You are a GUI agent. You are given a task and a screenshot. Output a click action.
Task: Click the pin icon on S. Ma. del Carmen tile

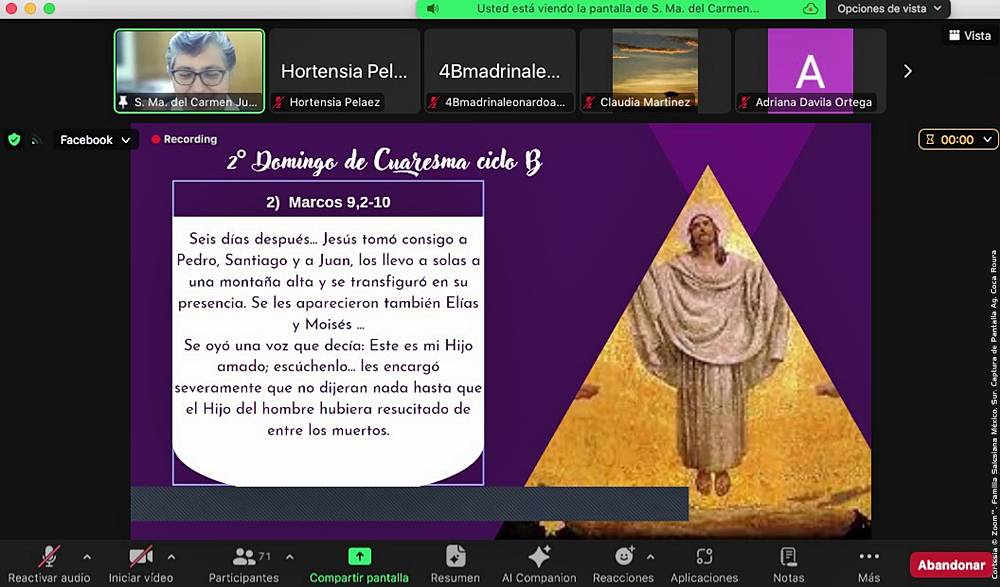click(123, 102)
